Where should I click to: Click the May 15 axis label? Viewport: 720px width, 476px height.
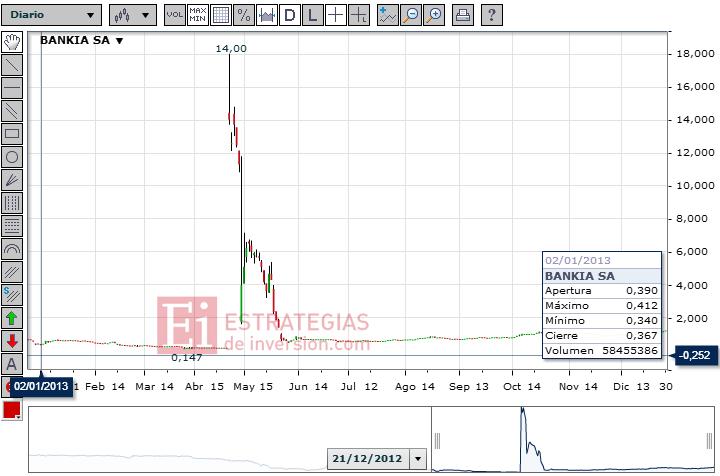click(253, 386)
